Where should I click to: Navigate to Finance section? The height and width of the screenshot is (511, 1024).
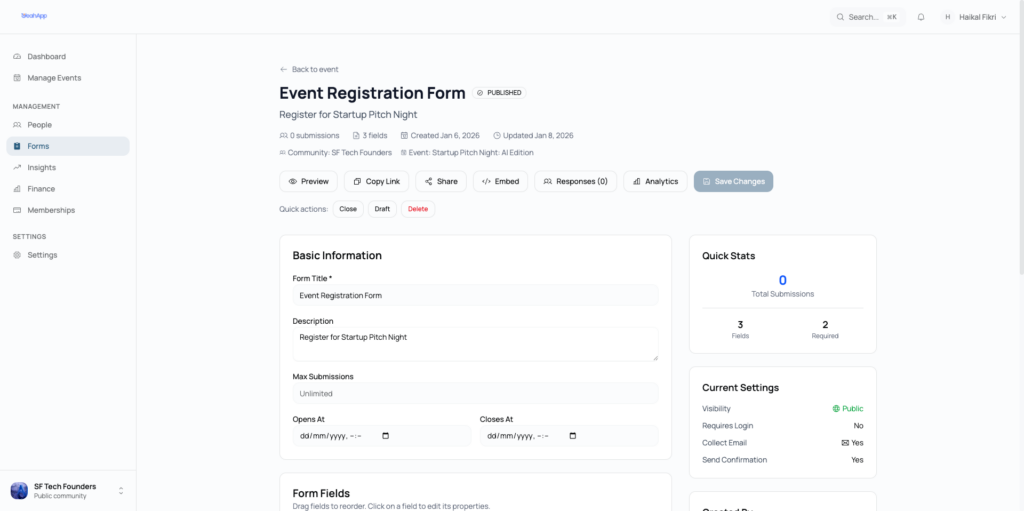tap(41, 189)
